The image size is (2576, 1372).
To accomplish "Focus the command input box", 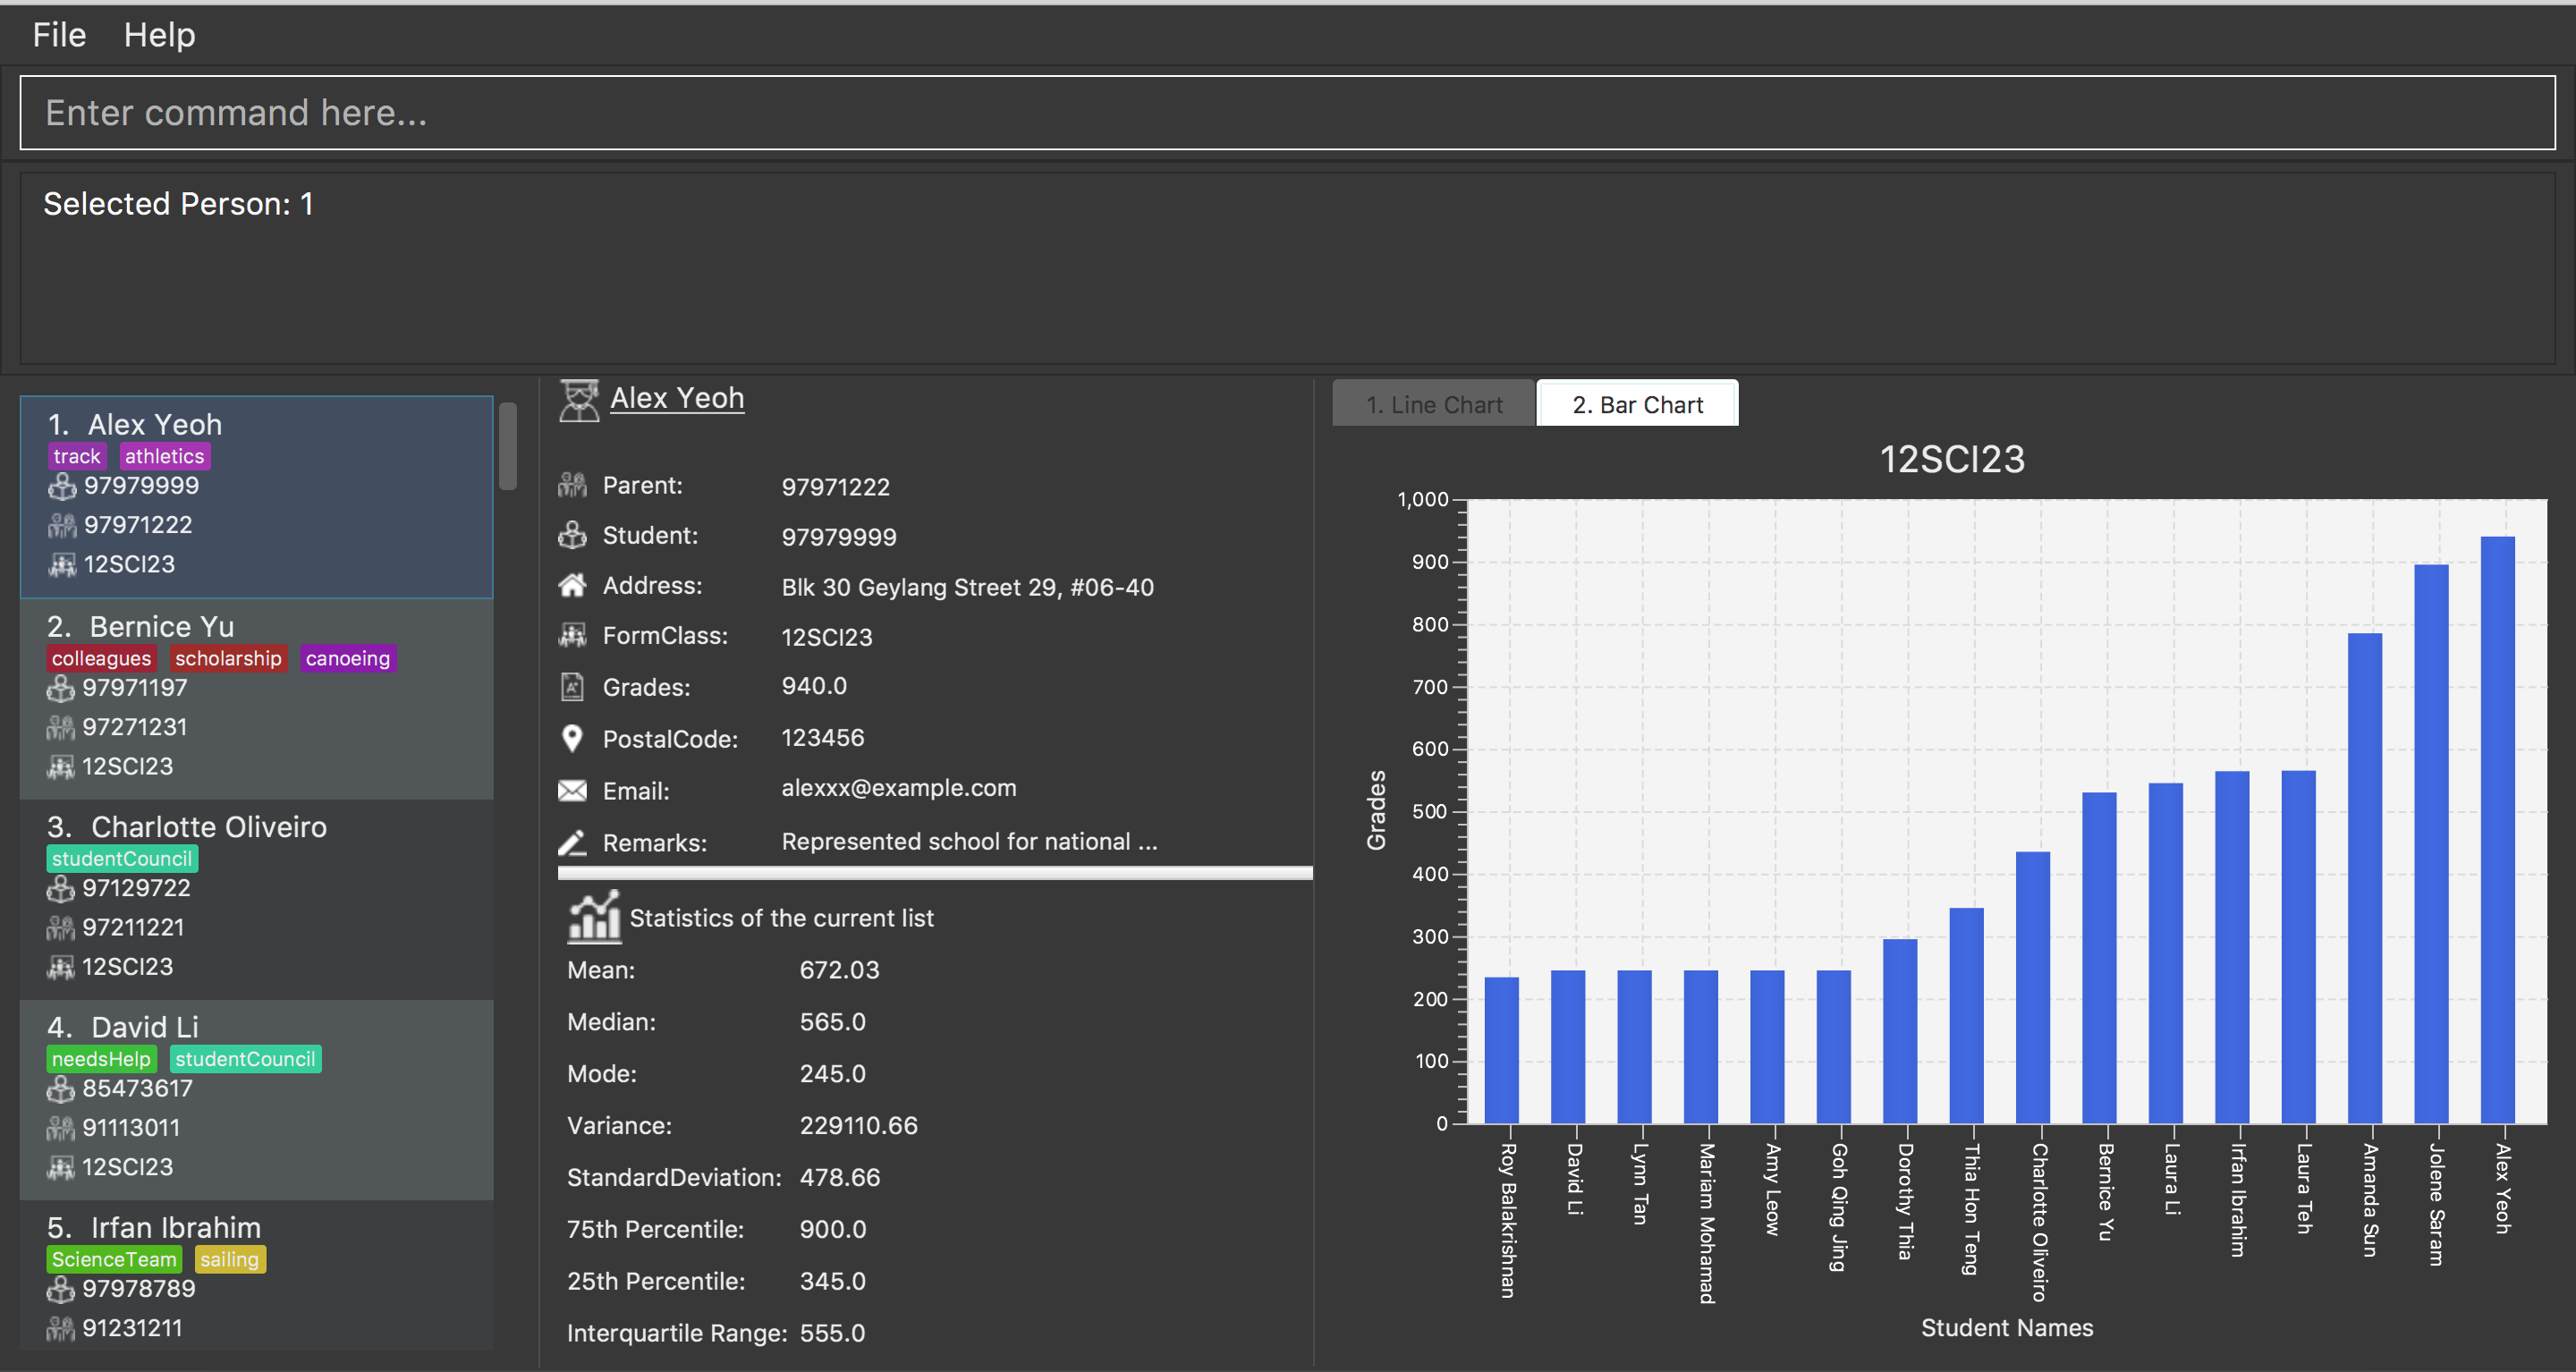I will pos(1287,113).
